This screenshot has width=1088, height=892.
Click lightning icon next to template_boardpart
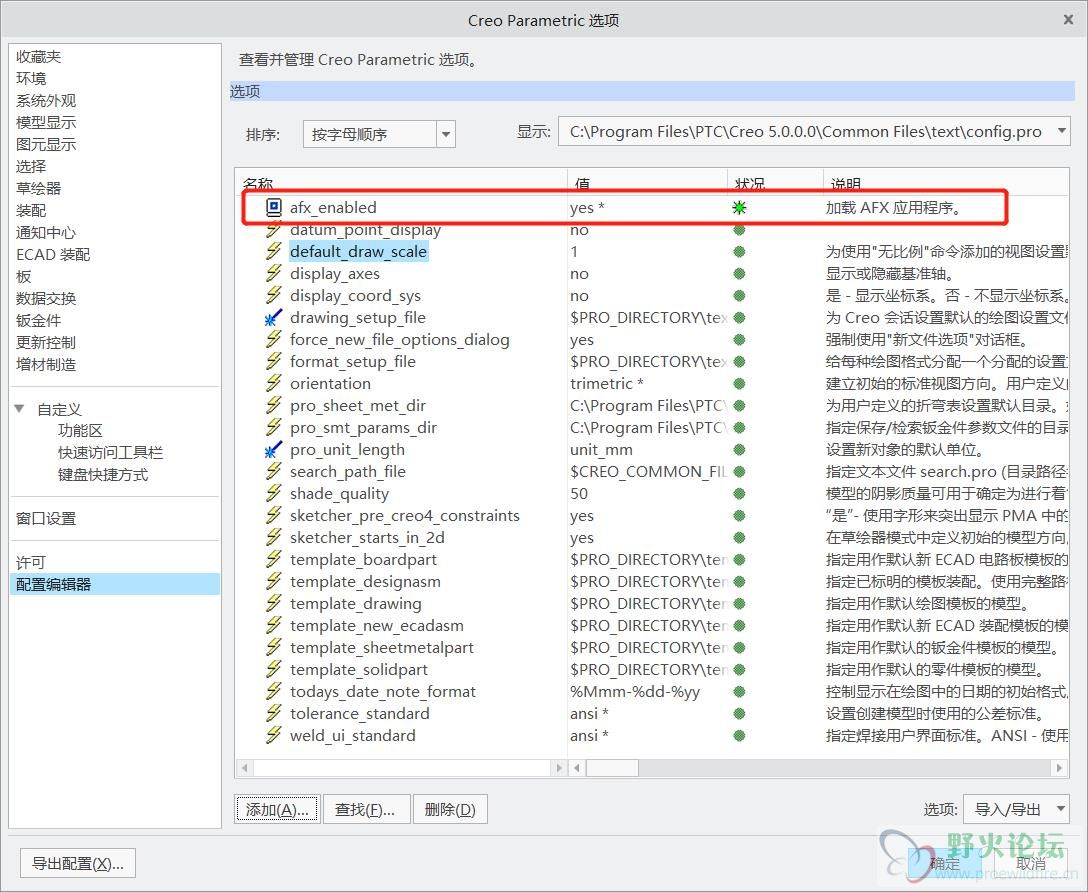click(273, 559)
